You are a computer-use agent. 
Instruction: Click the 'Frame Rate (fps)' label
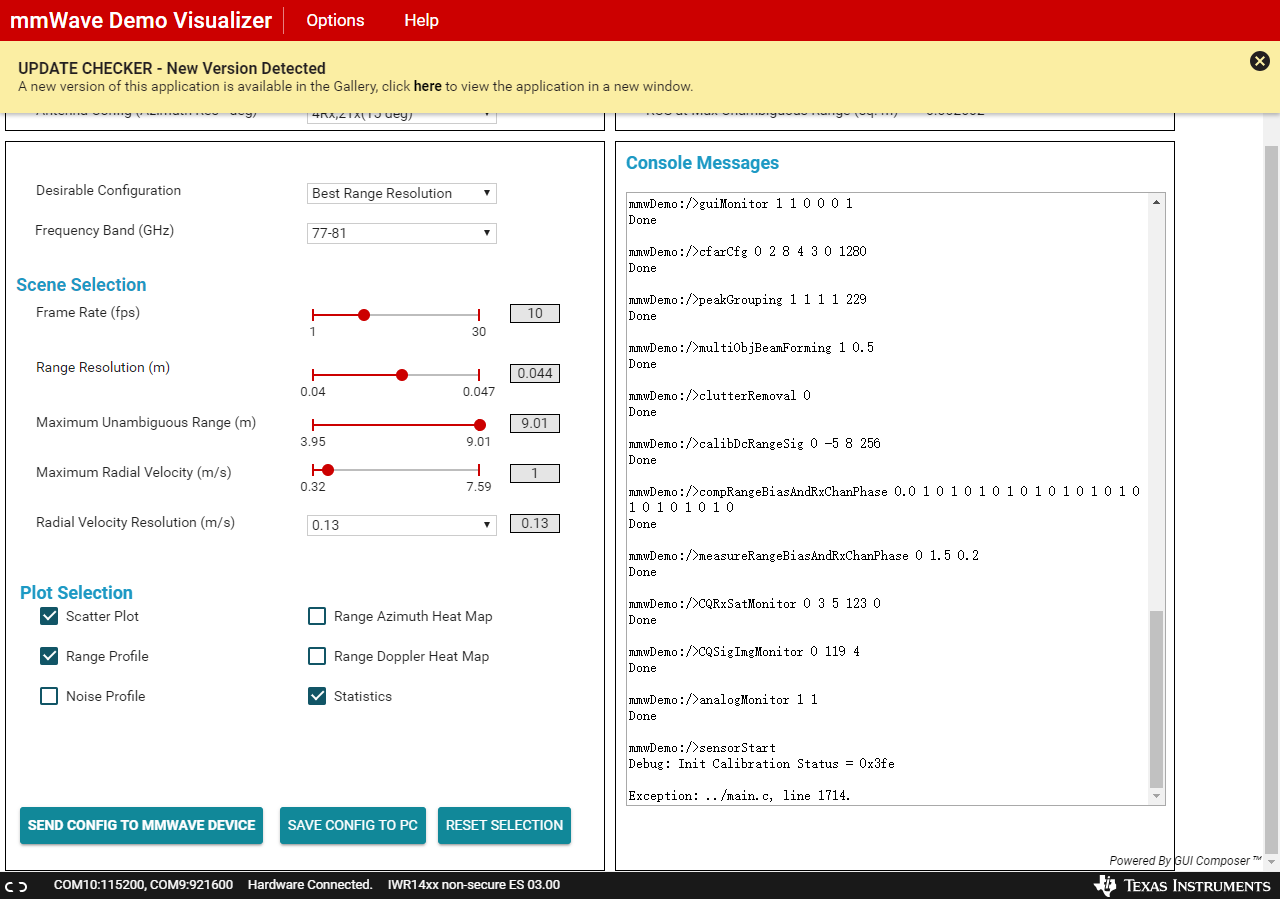point(88,312)
